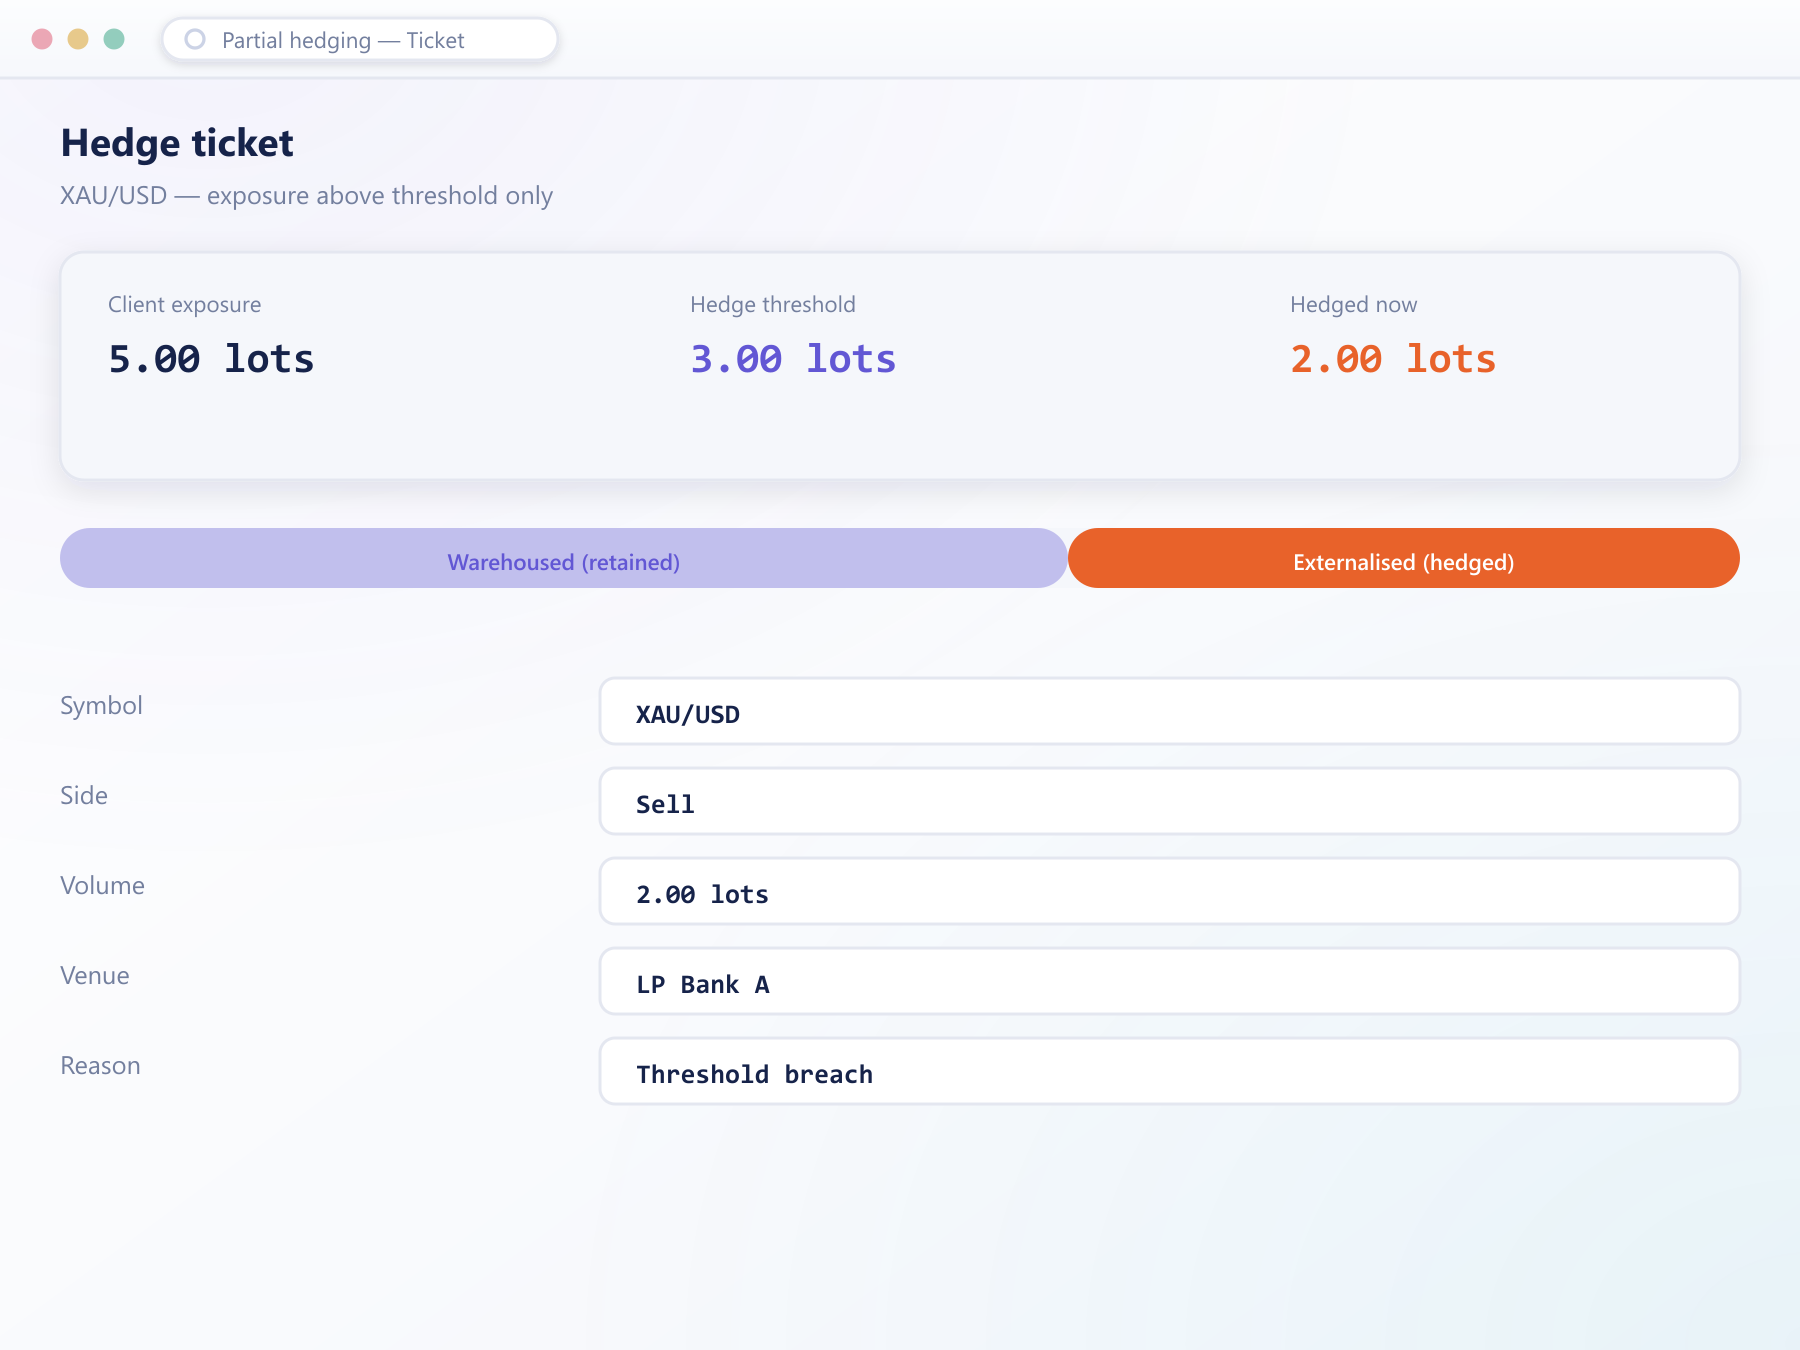The width and height of the screenshot is (1800, 1350).
Task: Select the Partial hedging — Ticket tab
Action: pyautogui.click(x=360, y=40)
